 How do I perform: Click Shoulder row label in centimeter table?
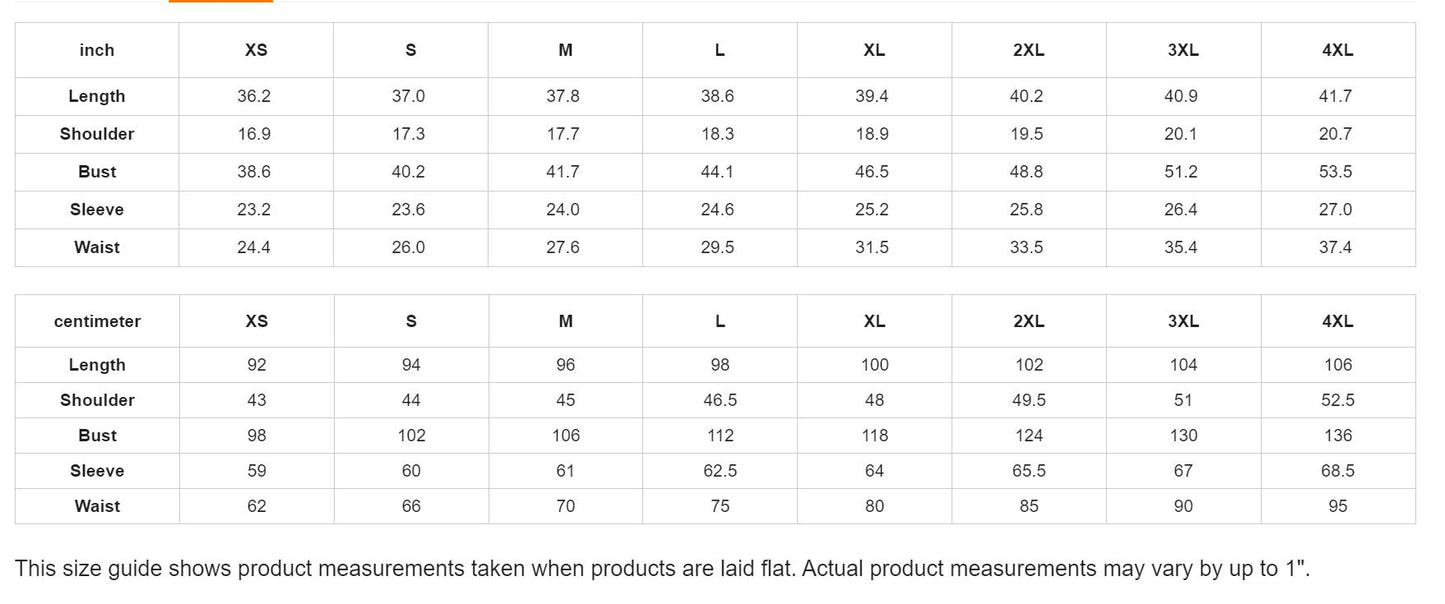tap(97, 400)
